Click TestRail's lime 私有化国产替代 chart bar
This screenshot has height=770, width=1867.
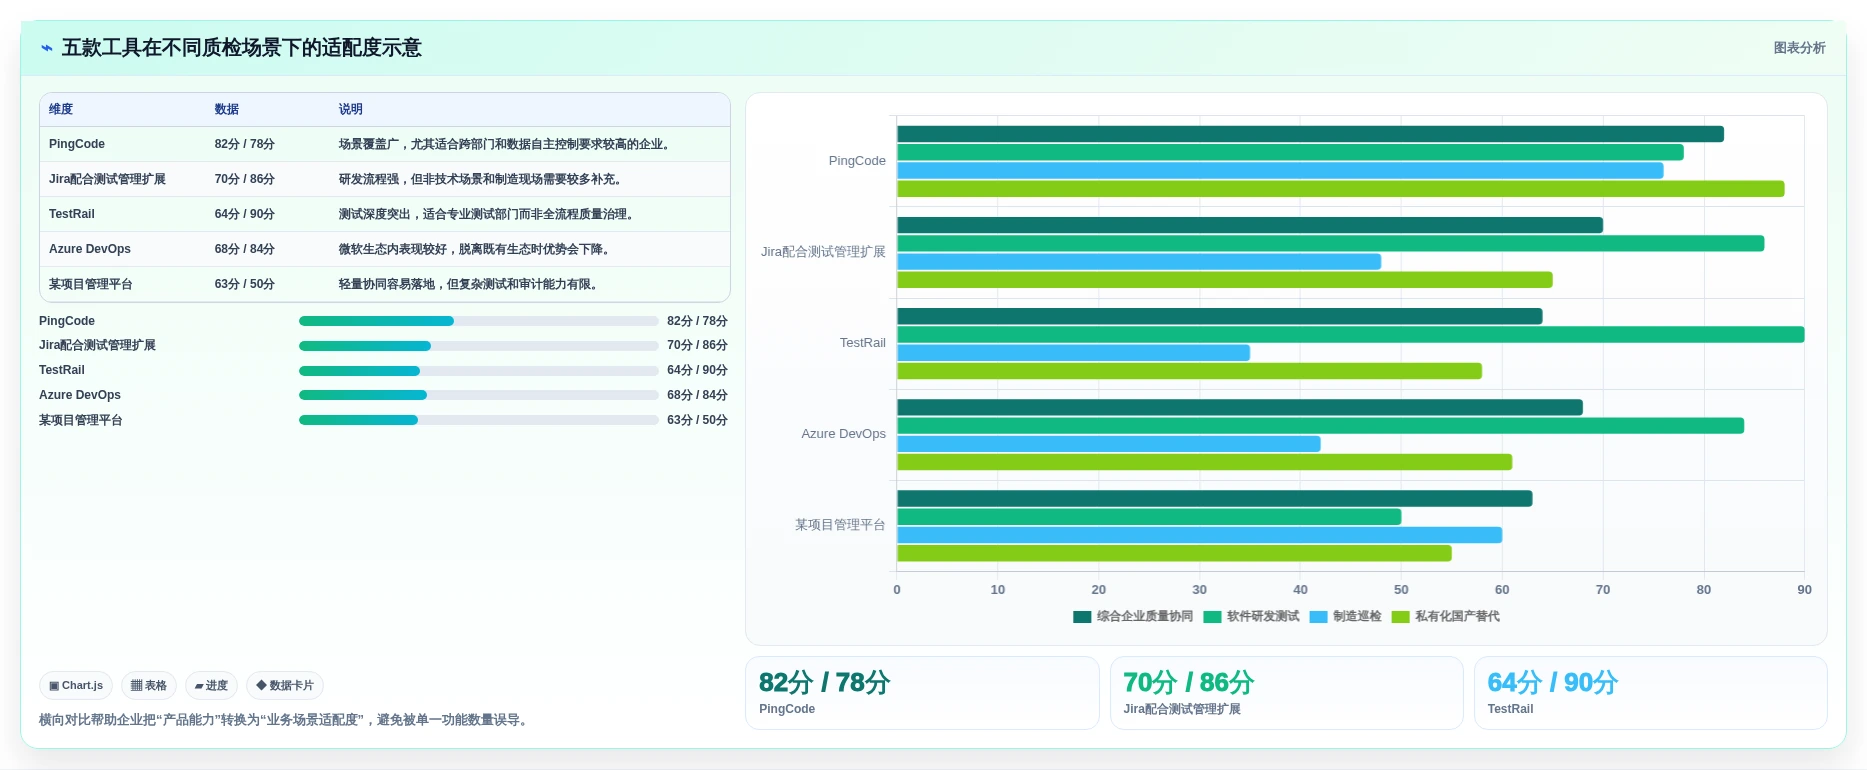coord(1189,371)
